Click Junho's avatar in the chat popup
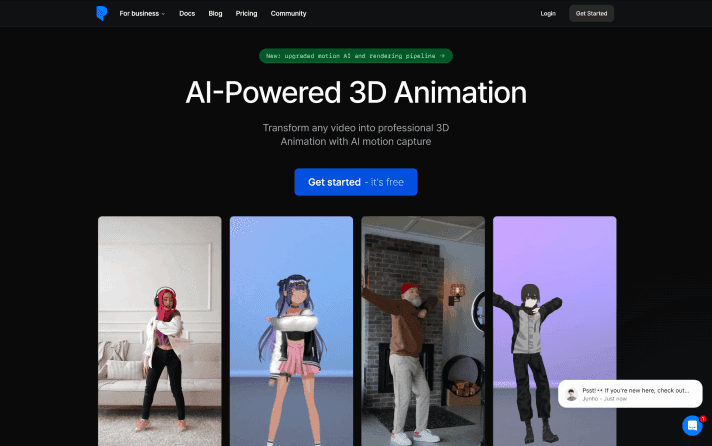The width and height of the screenshot is (712, 446). [571, 394]
